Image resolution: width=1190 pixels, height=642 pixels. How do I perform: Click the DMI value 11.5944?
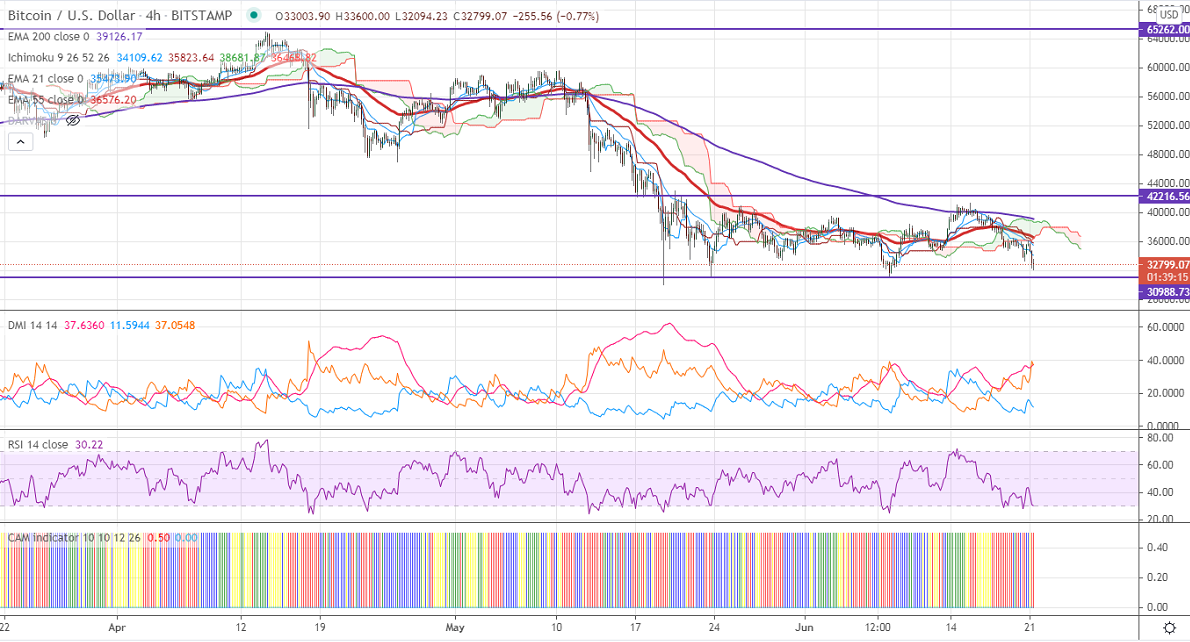(x=130, y=325)
